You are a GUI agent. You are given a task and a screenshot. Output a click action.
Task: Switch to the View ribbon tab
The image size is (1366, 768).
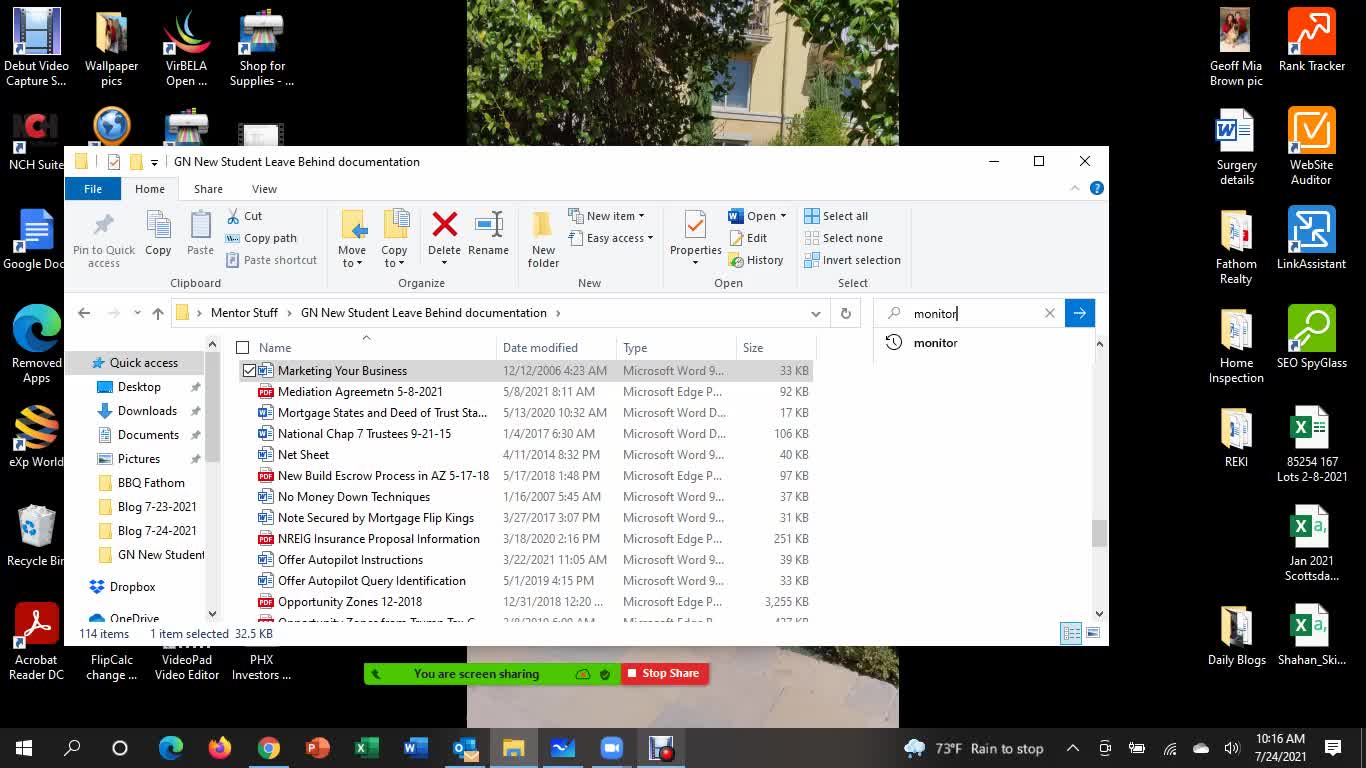click(264, 189)
